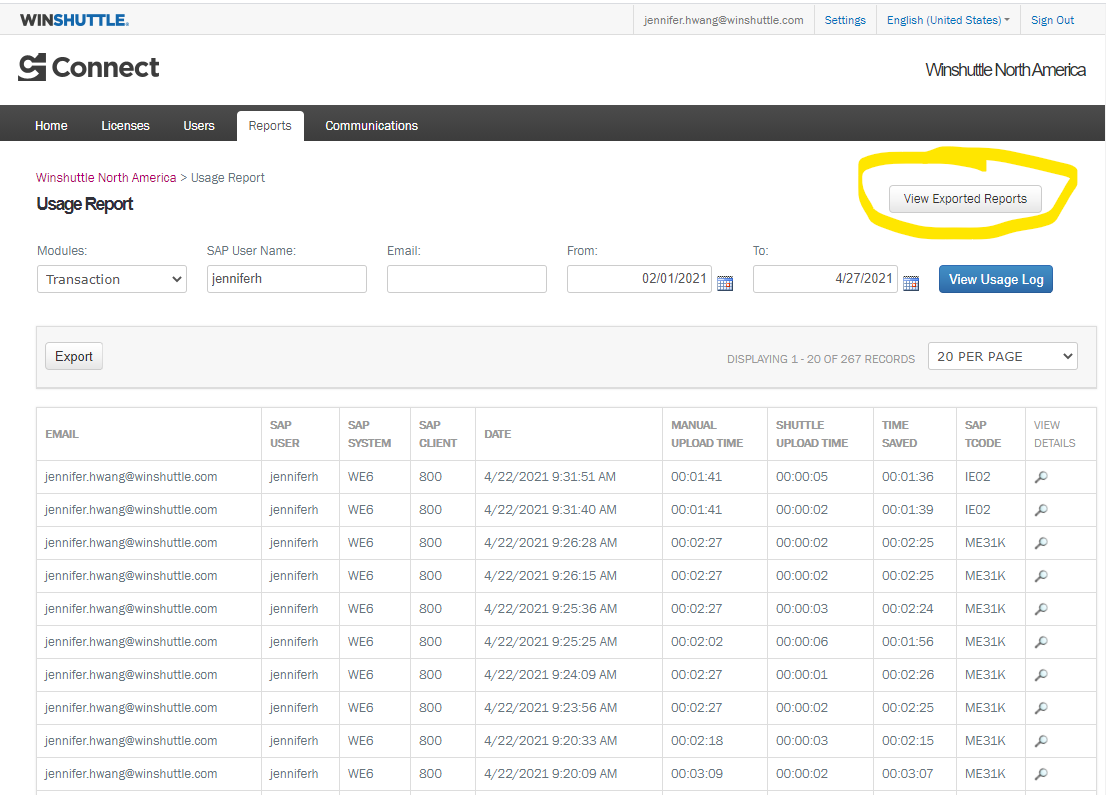1106x795 pixels.
Task: View details of 9:31:40 AM record
Action: [x=1041, y=510]
